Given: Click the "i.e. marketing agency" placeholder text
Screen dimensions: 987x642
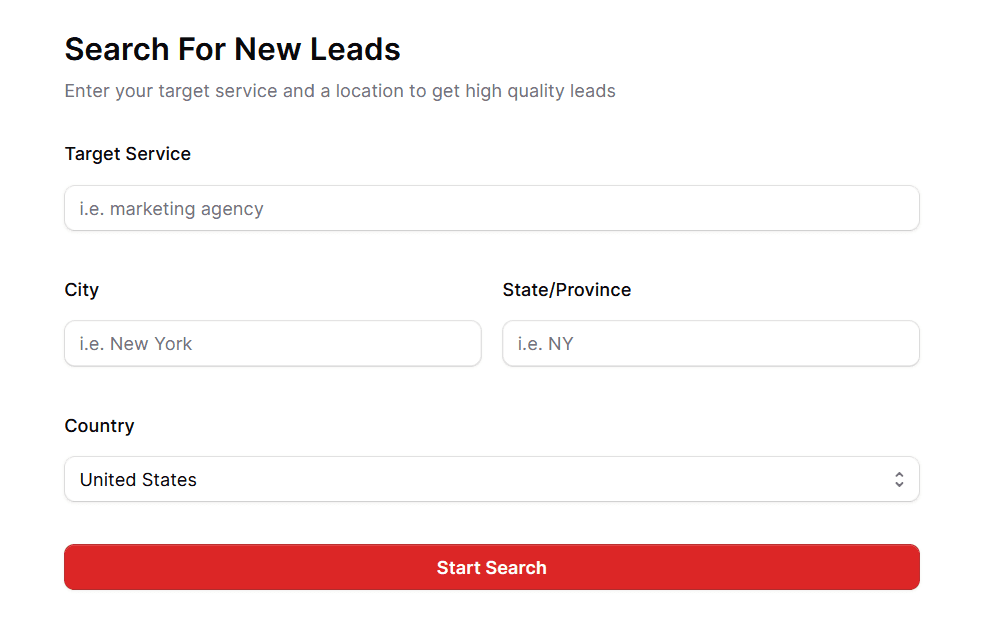Looking at the screenshot, I should 172,209.
